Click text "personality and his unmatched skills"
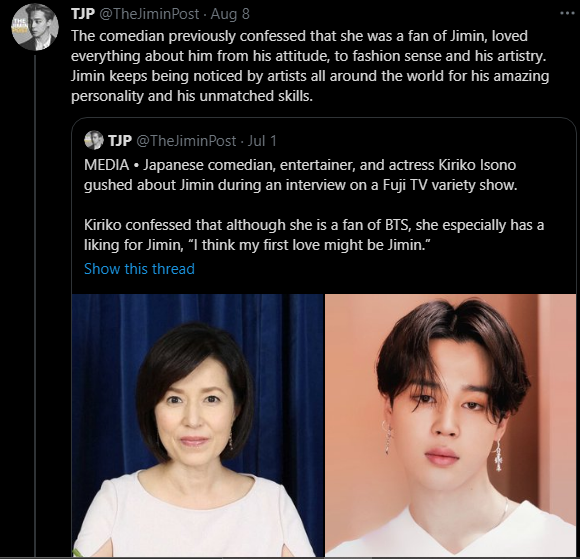Viewport: 580px width, 559px height. (x=192, y=96)
